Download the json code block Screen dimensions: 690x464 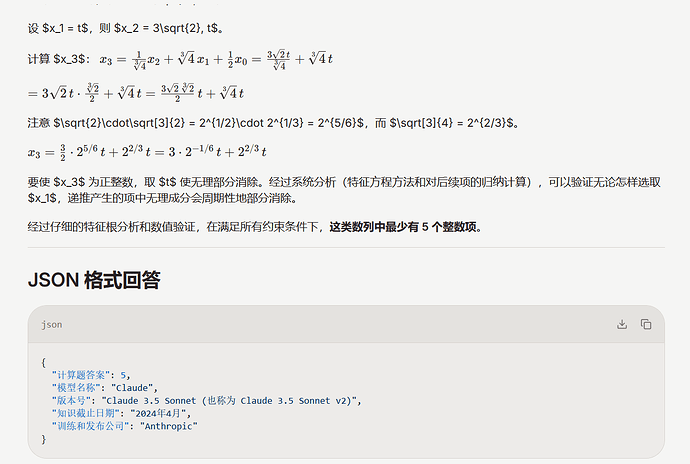[622, 324]
